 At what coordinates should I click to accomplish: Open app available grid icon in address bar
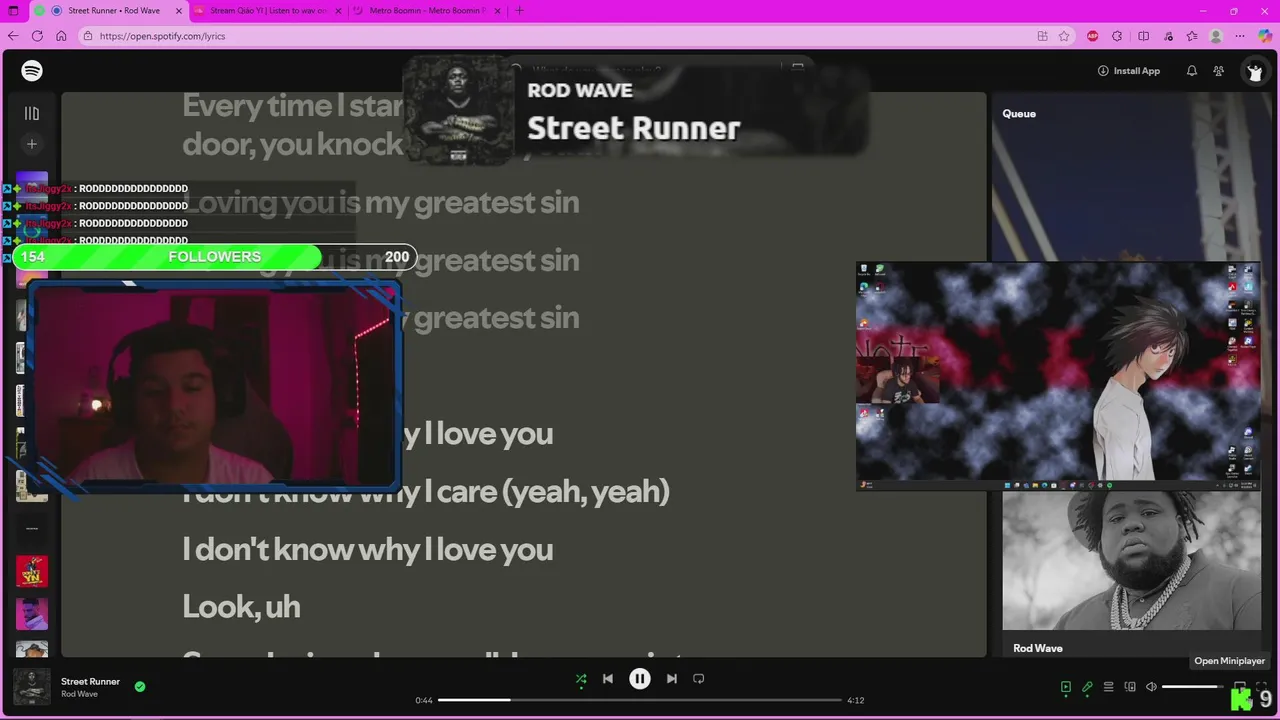tap(1042, 36)
